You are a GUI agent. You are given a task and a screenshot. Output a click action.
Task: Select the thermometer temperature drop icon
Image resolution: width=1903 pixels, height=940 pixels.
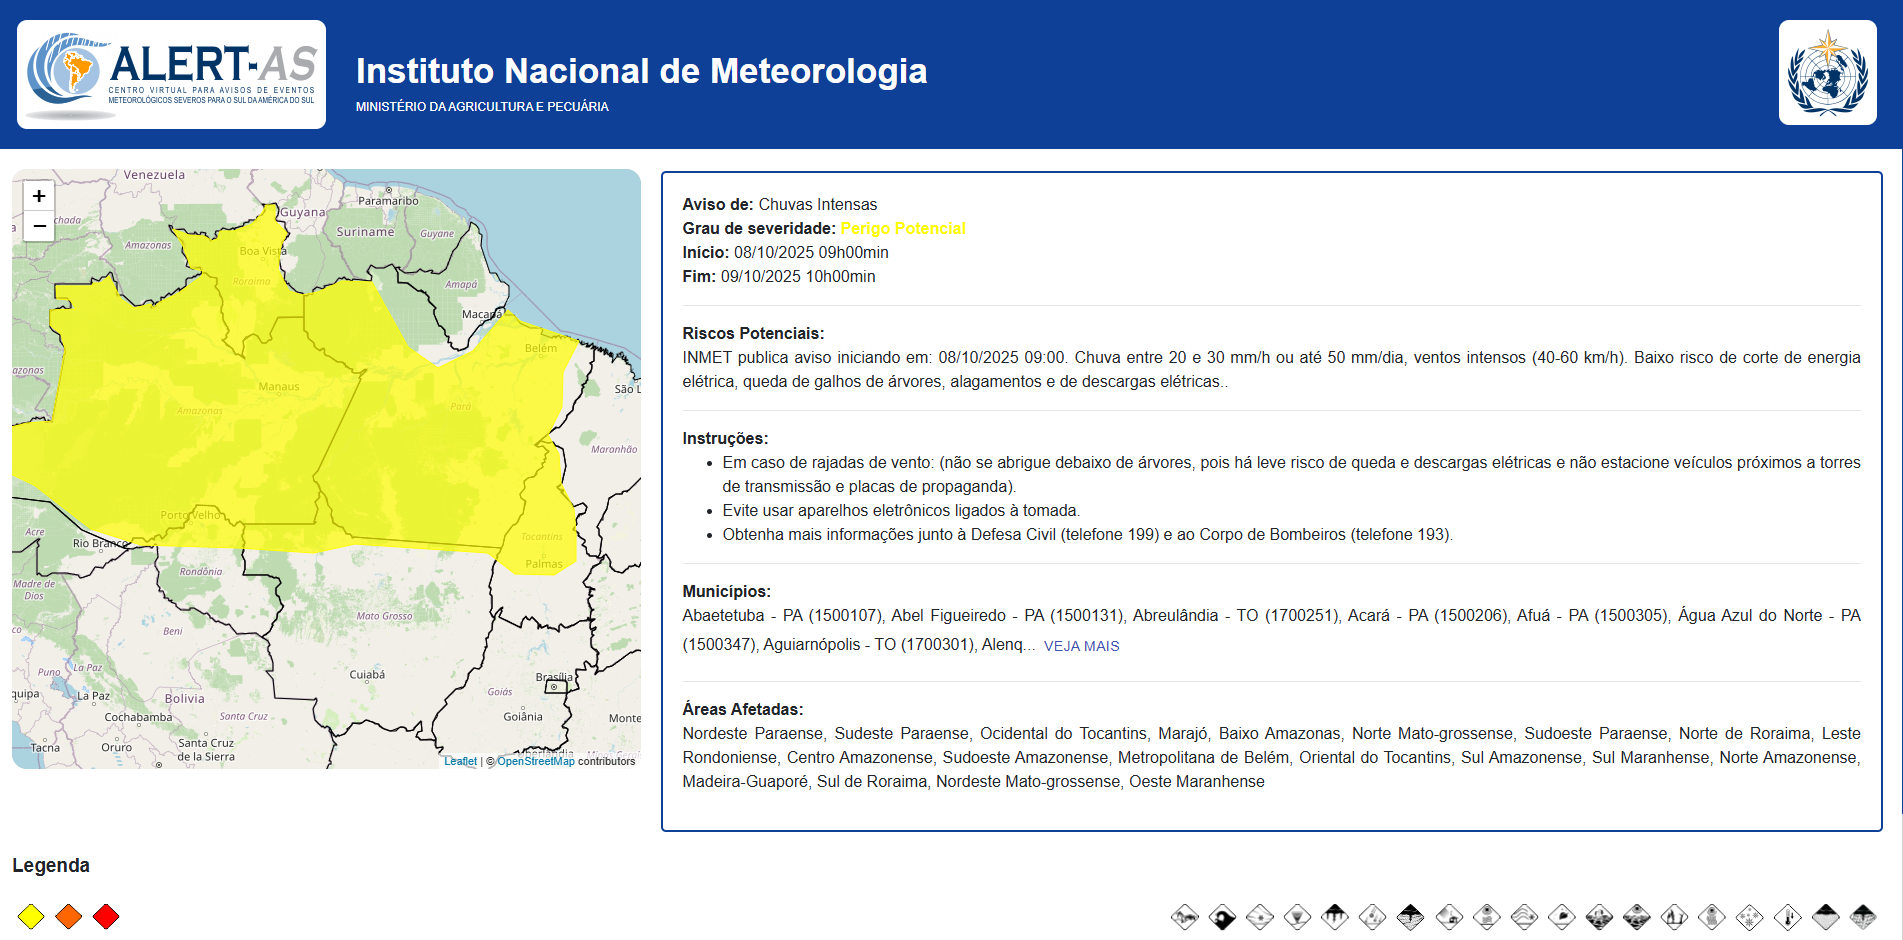[x=1787, y=917]
